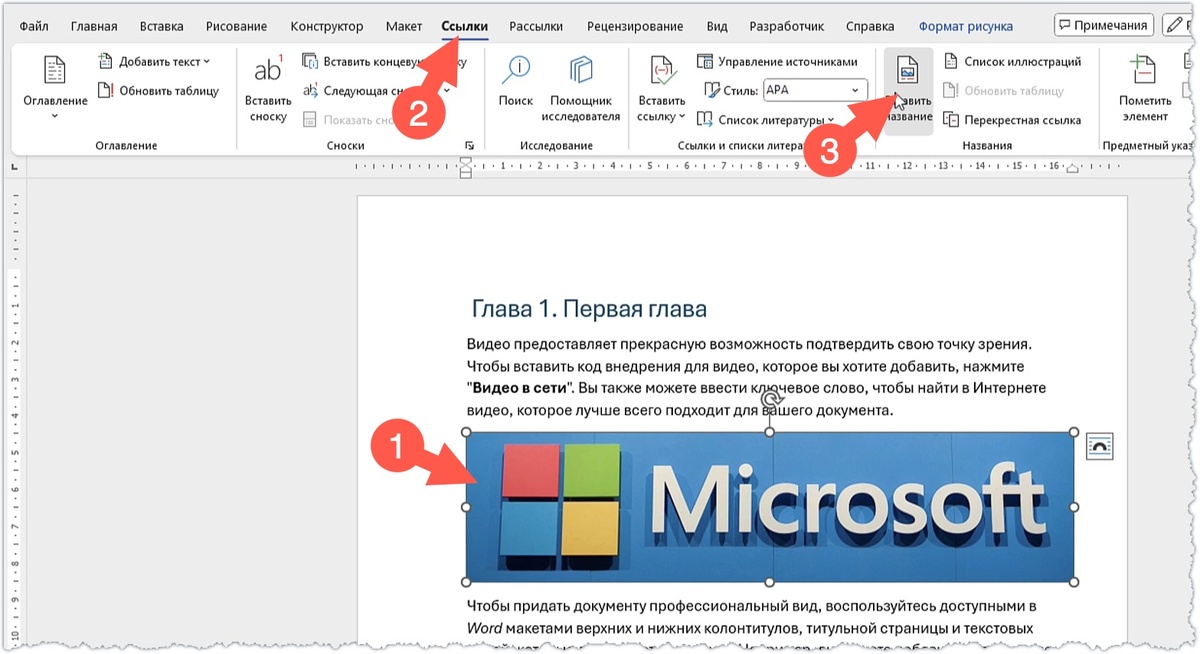1200x654 pixels.
Task: Click the word Word in last paragraph
Action: coord(484,629)
